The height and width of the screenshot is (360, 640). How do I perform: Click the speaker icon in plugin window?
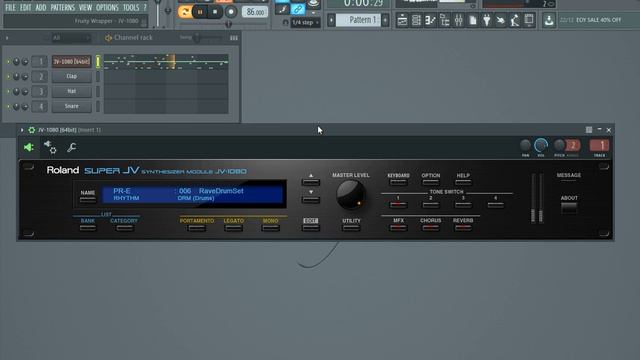(29, 147)
